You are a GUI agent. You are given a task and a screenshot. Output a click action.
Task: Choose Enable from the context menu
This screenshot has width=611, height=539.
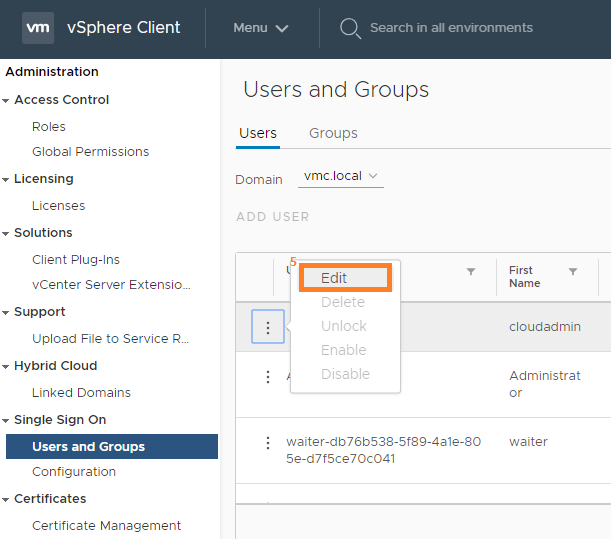(344, 350)
